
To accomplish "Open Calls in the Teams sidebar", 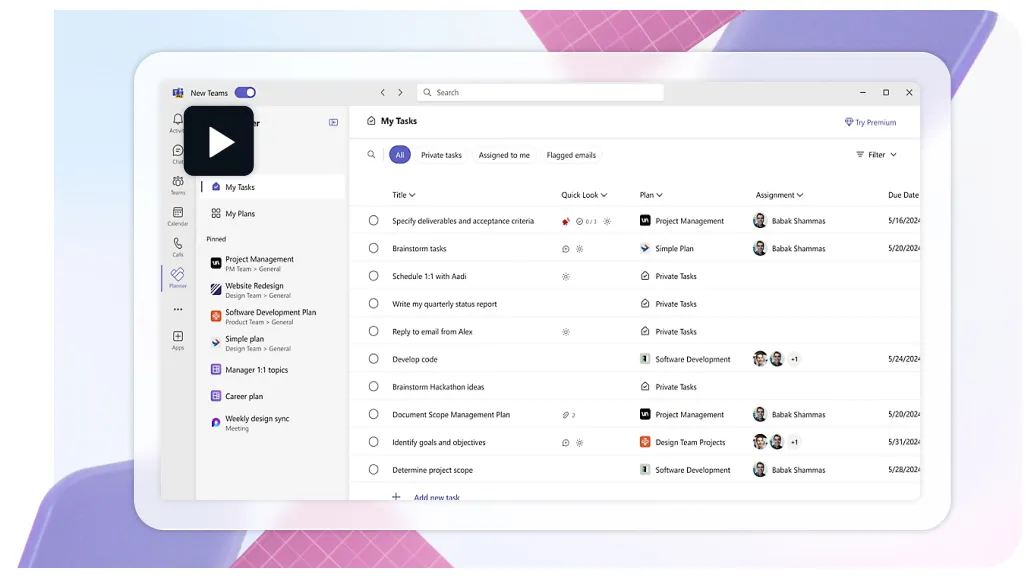I will click(178, 246).
